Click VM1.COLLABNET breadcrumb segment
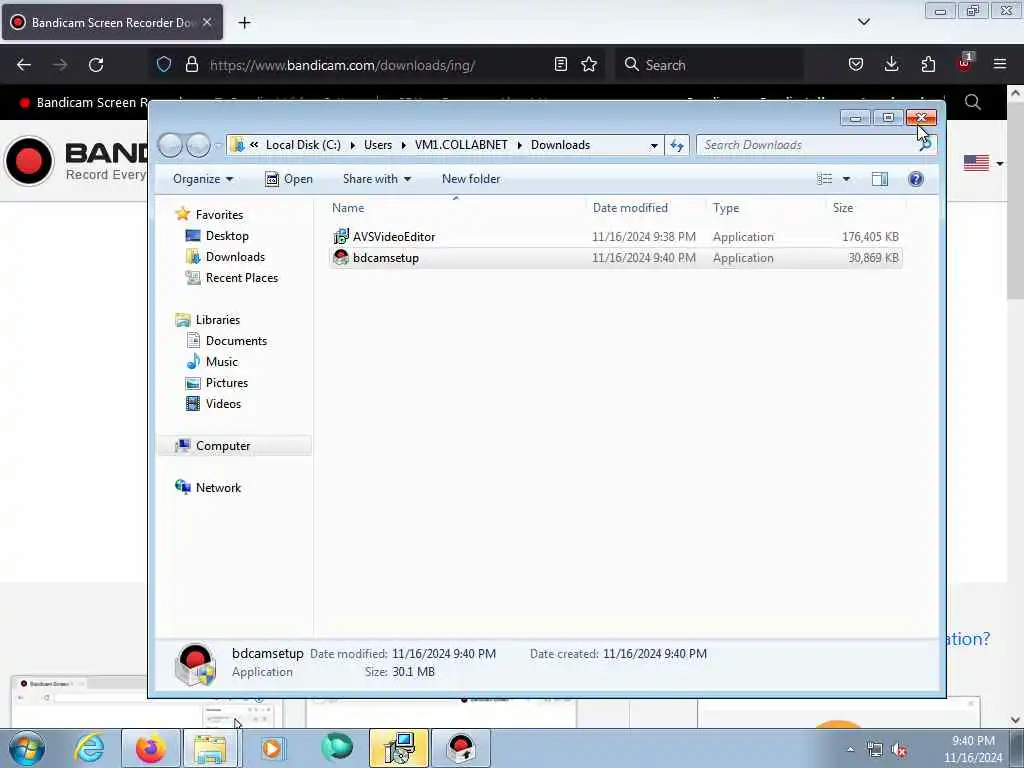This screenshot has height=768, width=1024. (461, 145)
